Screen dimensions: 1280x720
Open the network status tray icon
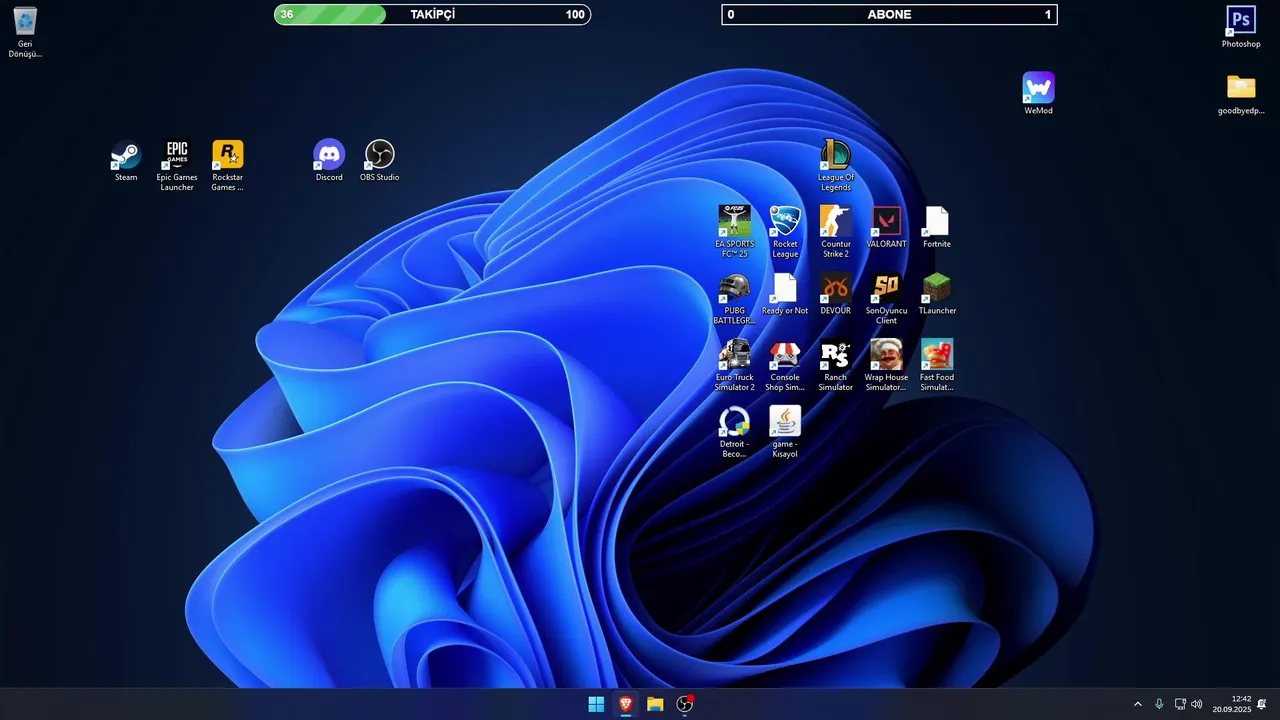(1180, 704)
